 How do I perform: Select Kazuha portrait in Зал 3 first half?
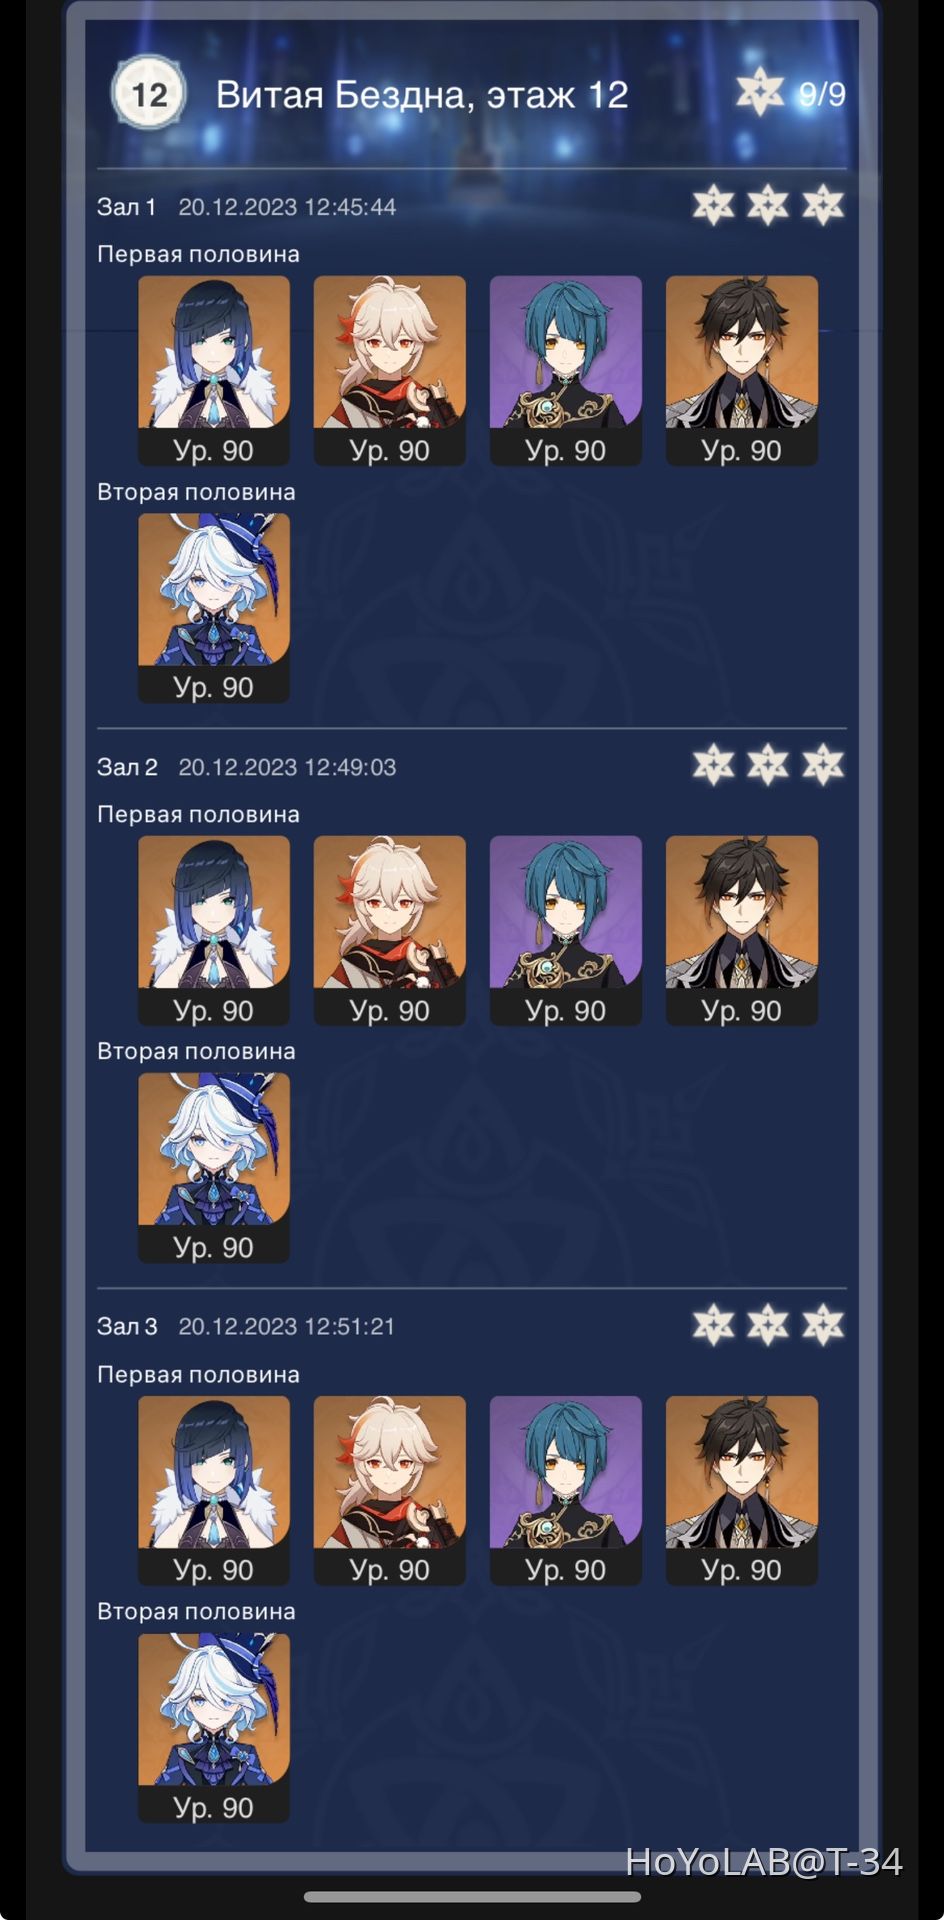390,1490
